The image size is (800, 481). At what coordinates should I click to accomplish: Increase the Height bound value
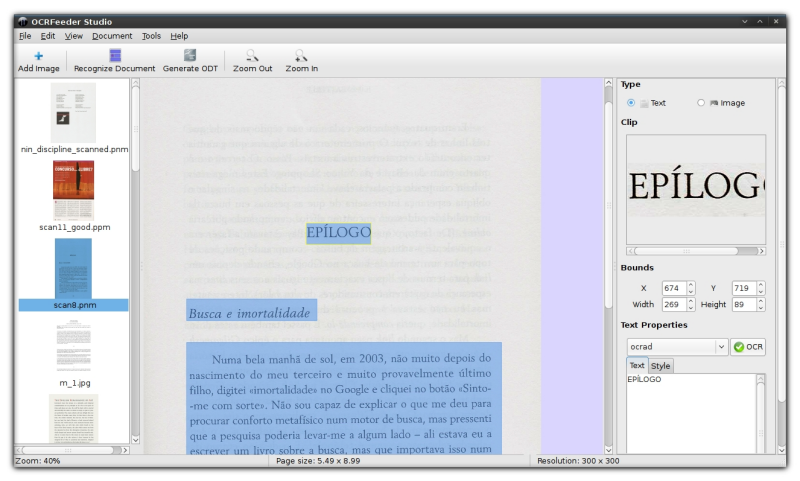[761, 301]
